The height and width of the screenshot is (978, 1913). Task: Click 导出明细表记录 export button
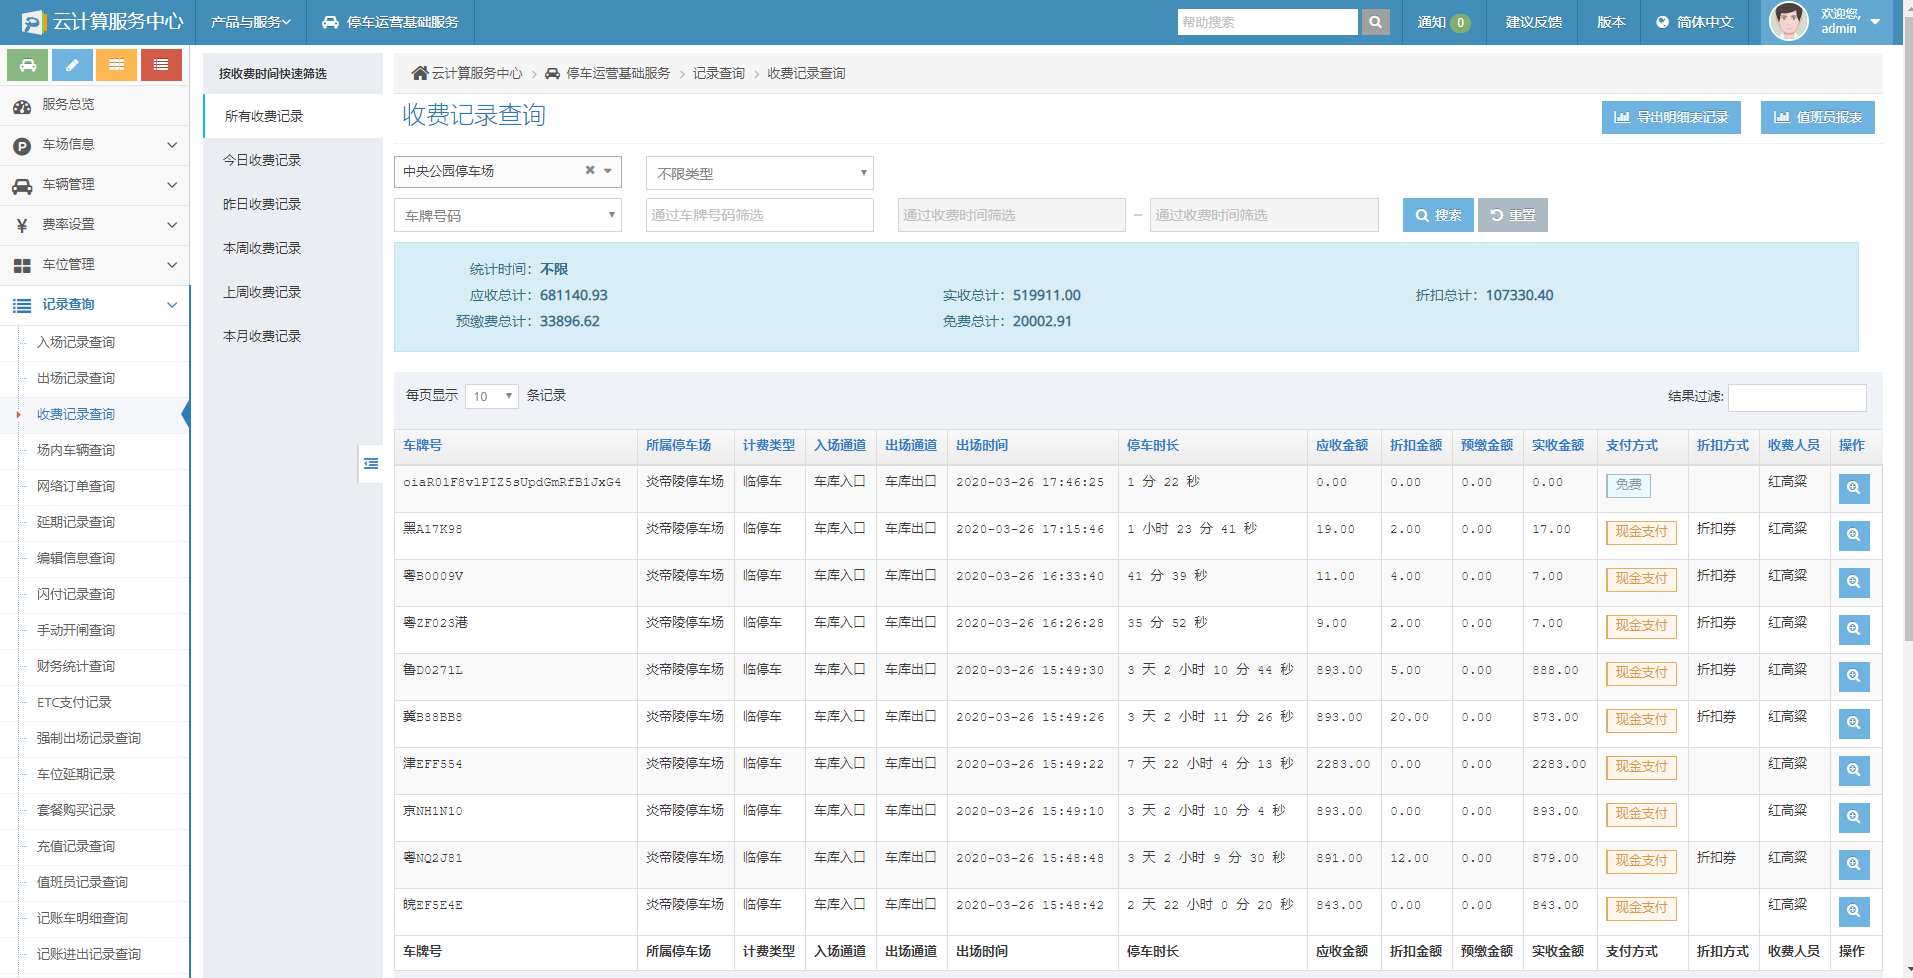coord(1670,117)
